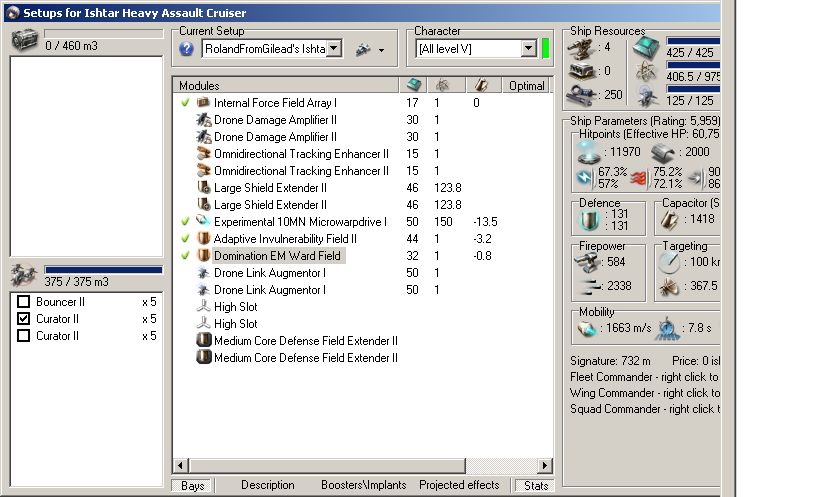The width and height of the screenshot is (816, 497).
Task: Click the drone bay icon
Action: pyautogui.click(x=24, y=275)
